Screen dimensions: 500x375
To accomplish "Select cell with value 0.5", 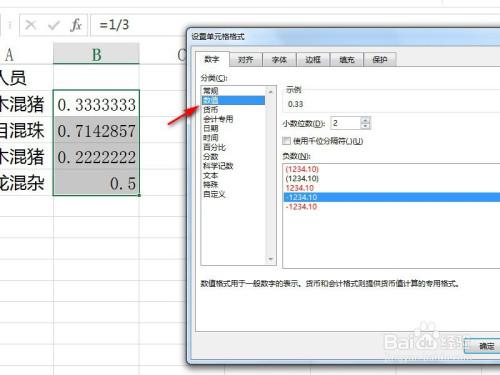I will (x=96, y=183).
